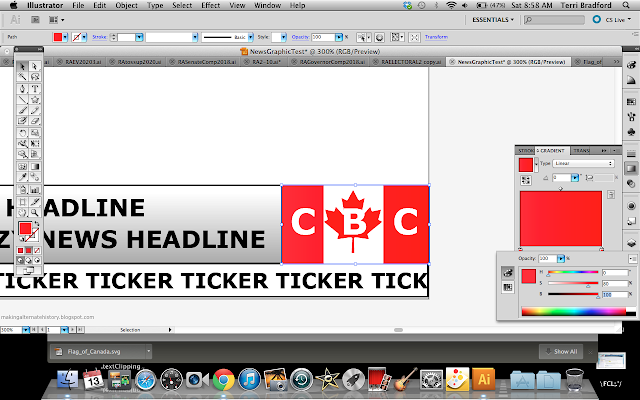Open the graphic Style dropdown
640x400 pixels.
point(283,37)
